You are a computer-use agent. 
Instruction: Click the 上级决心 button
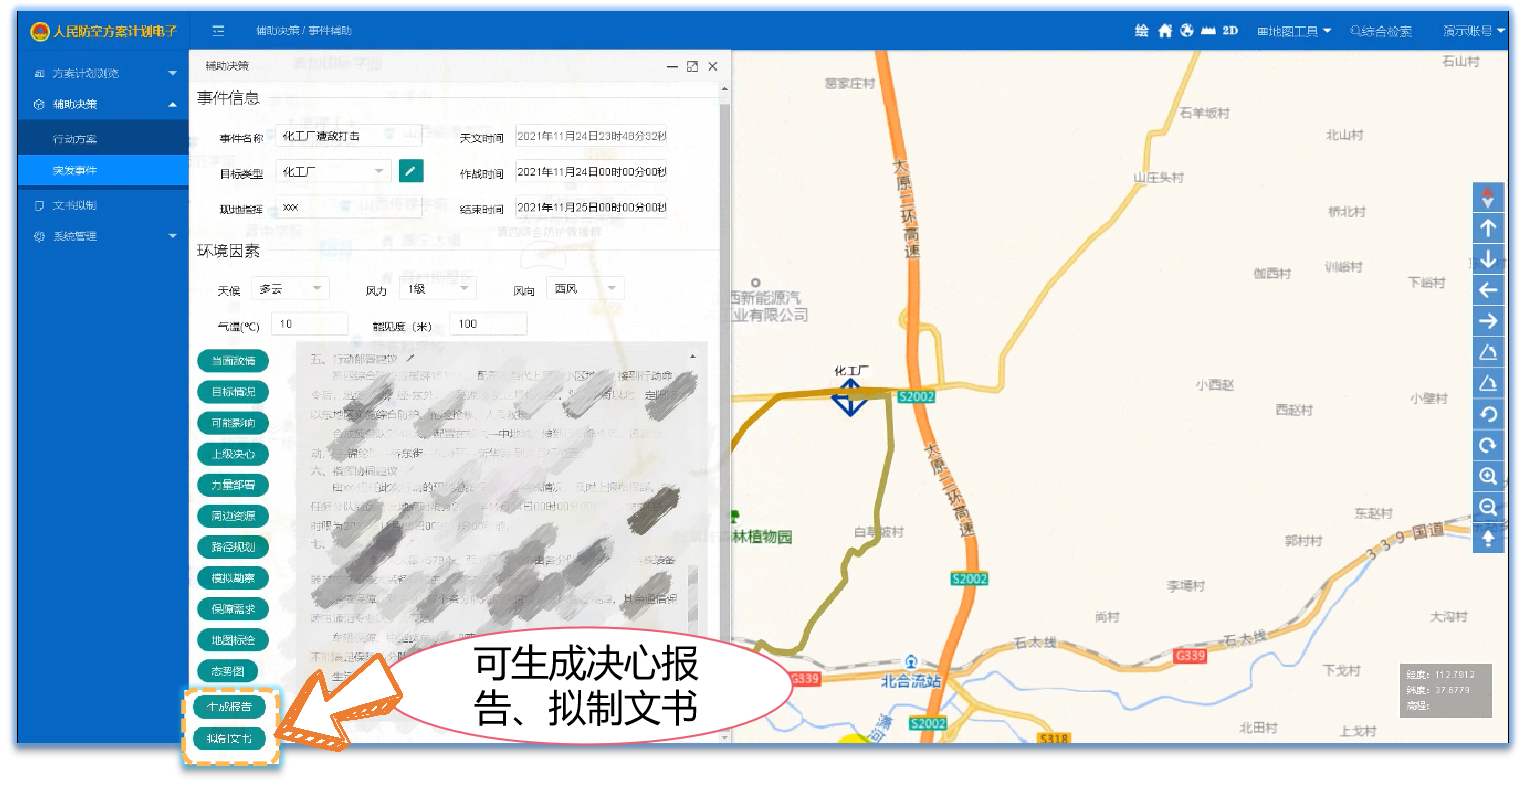click(234, 453)
